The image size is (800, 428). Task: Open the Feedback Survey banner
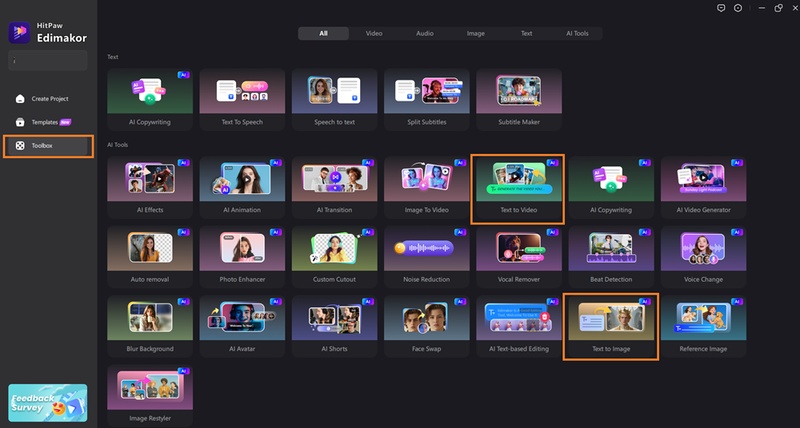[48, 402]
